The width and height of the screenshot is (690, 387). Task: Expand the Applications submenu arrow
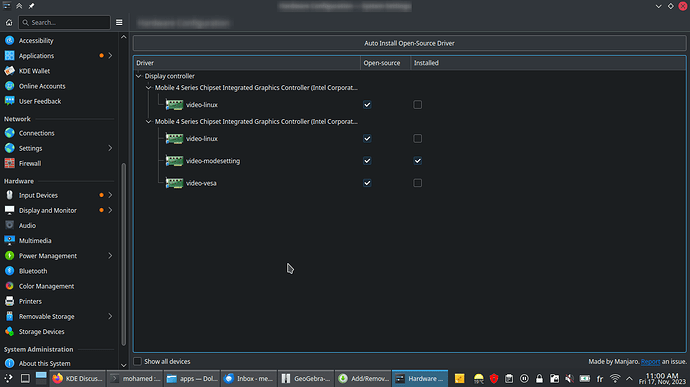tap(110, 55)
